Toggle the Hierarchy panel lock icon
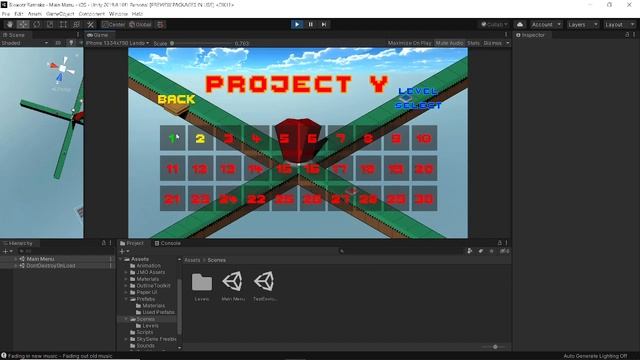The height and width of the screenshot is (360, 640). (x=104, y=243)
